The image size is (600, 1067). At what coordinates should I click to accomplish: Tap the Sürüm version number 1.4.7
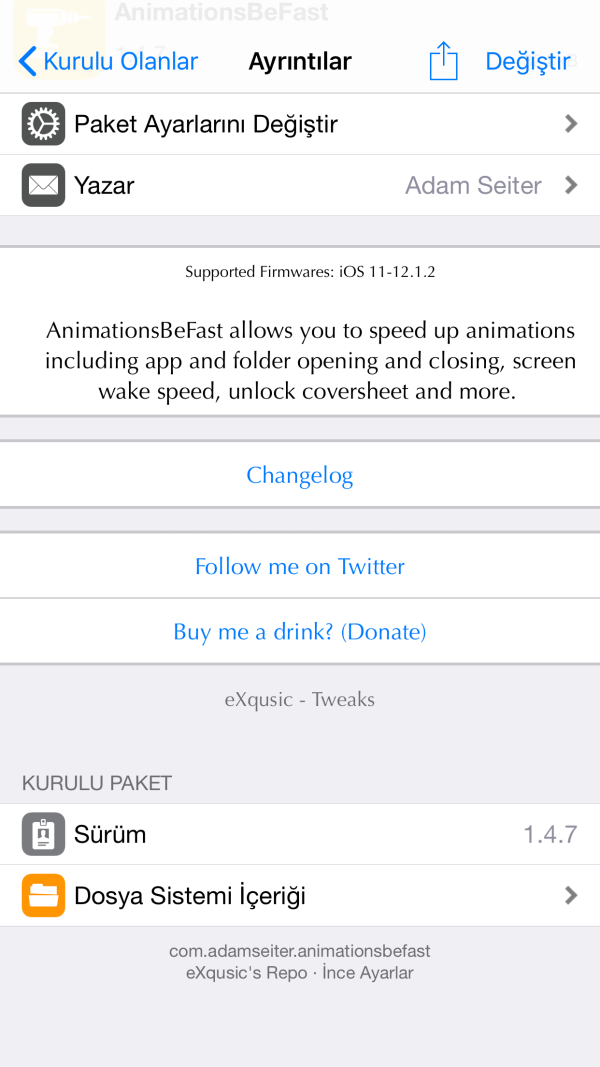(550, 834)
